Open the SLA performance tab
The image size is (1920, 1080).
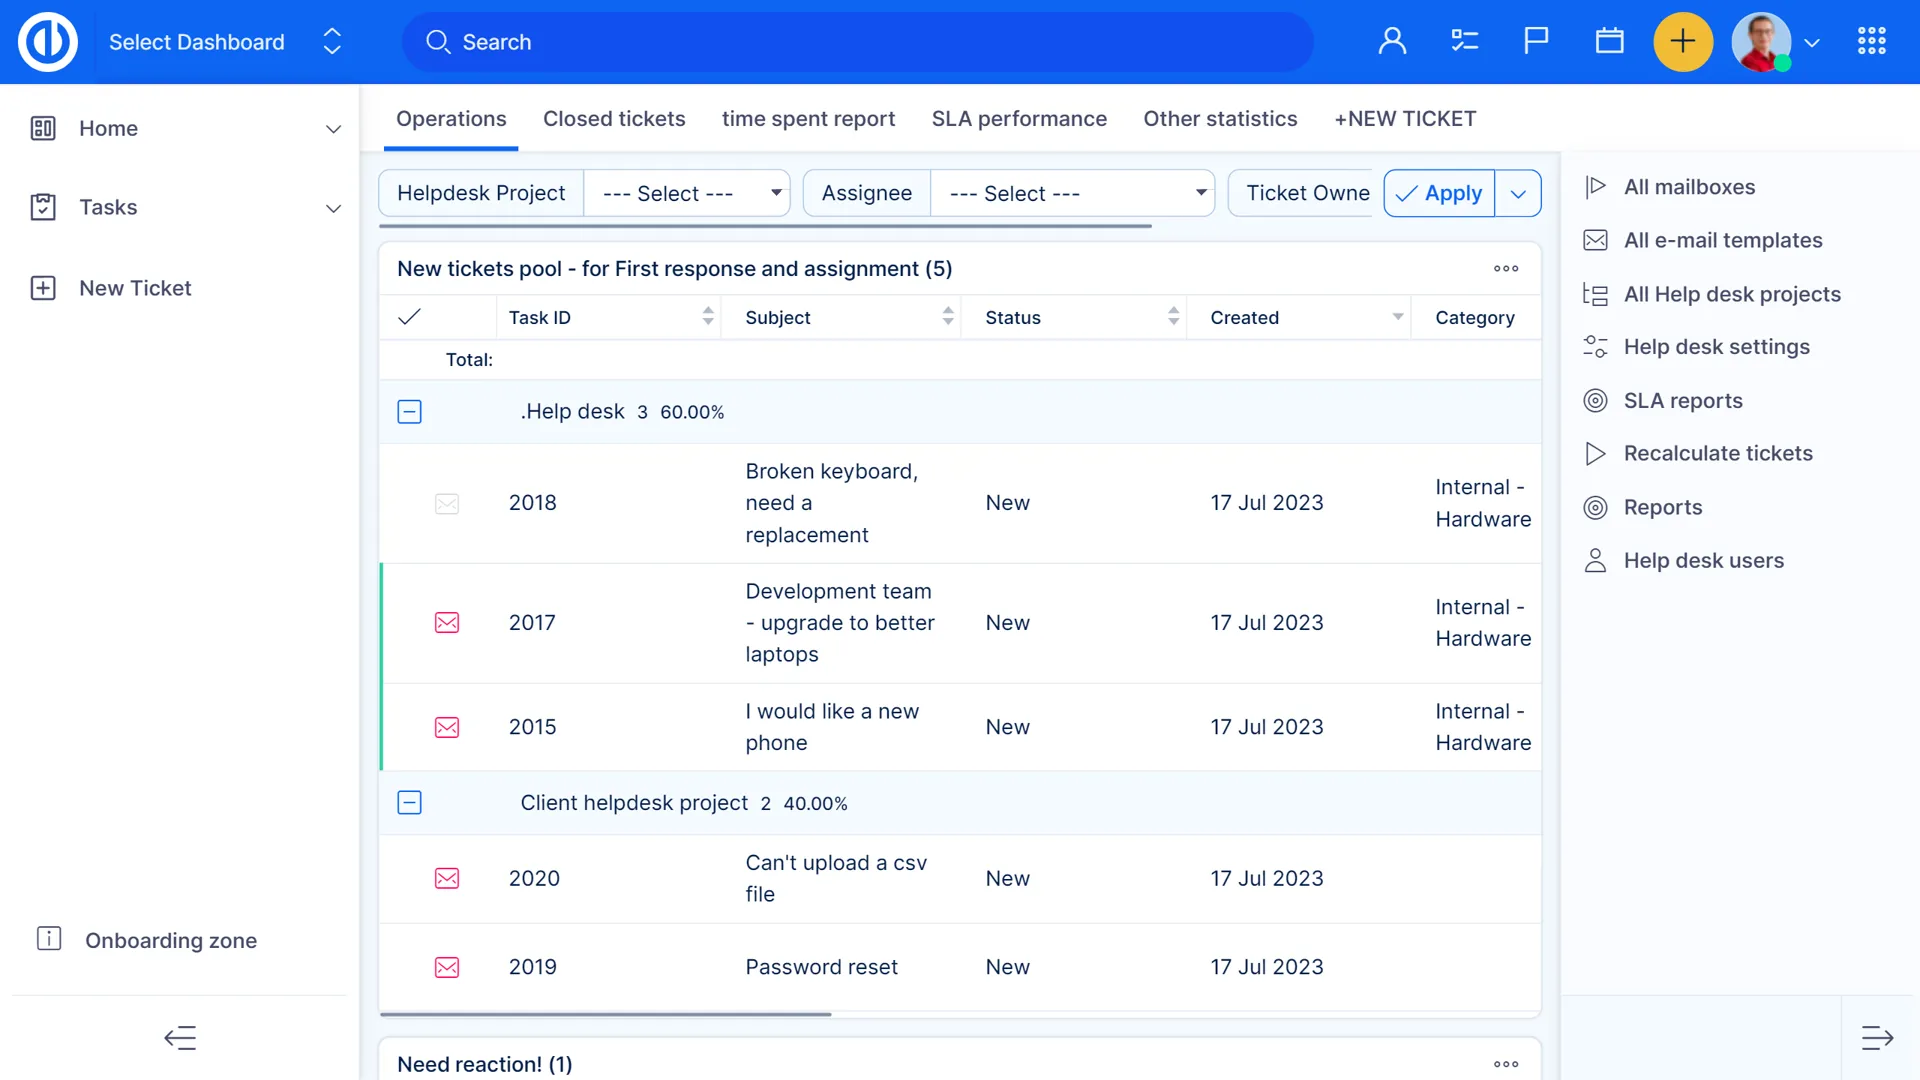coord(1019,119)
